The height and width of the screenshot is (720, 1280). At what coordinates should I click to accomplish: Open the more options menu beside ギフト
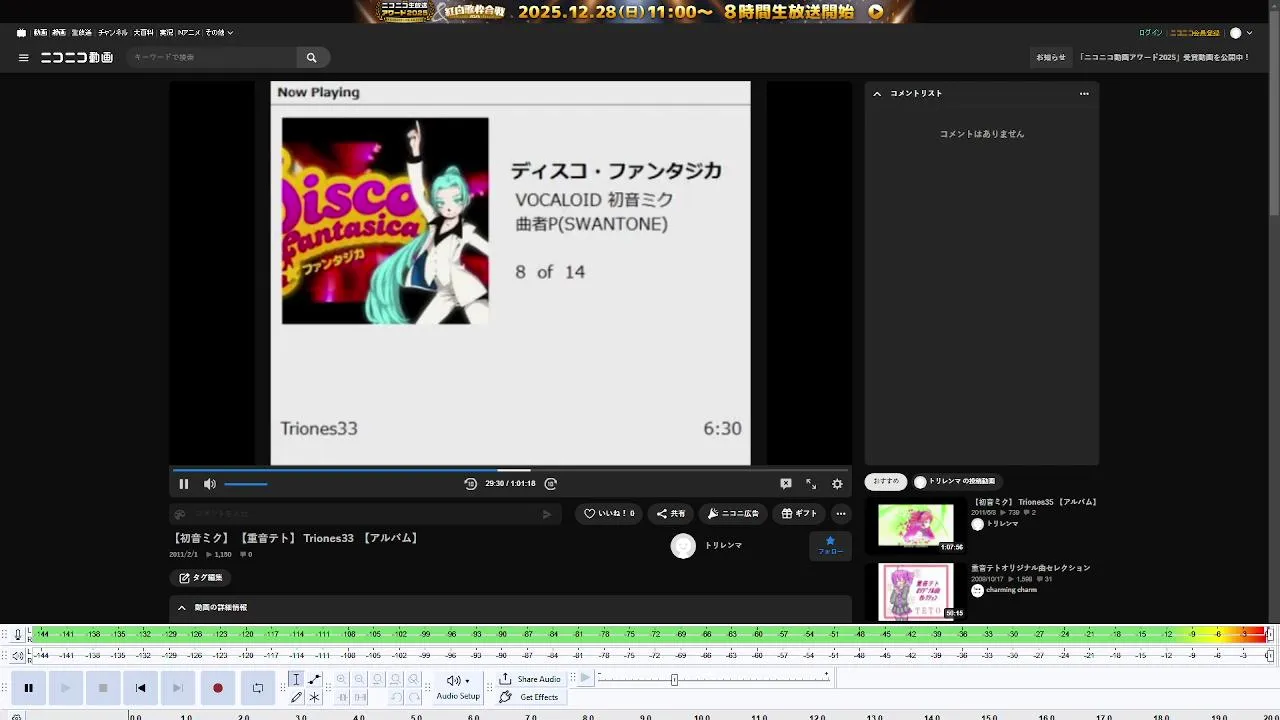click(x=841, y=514)
